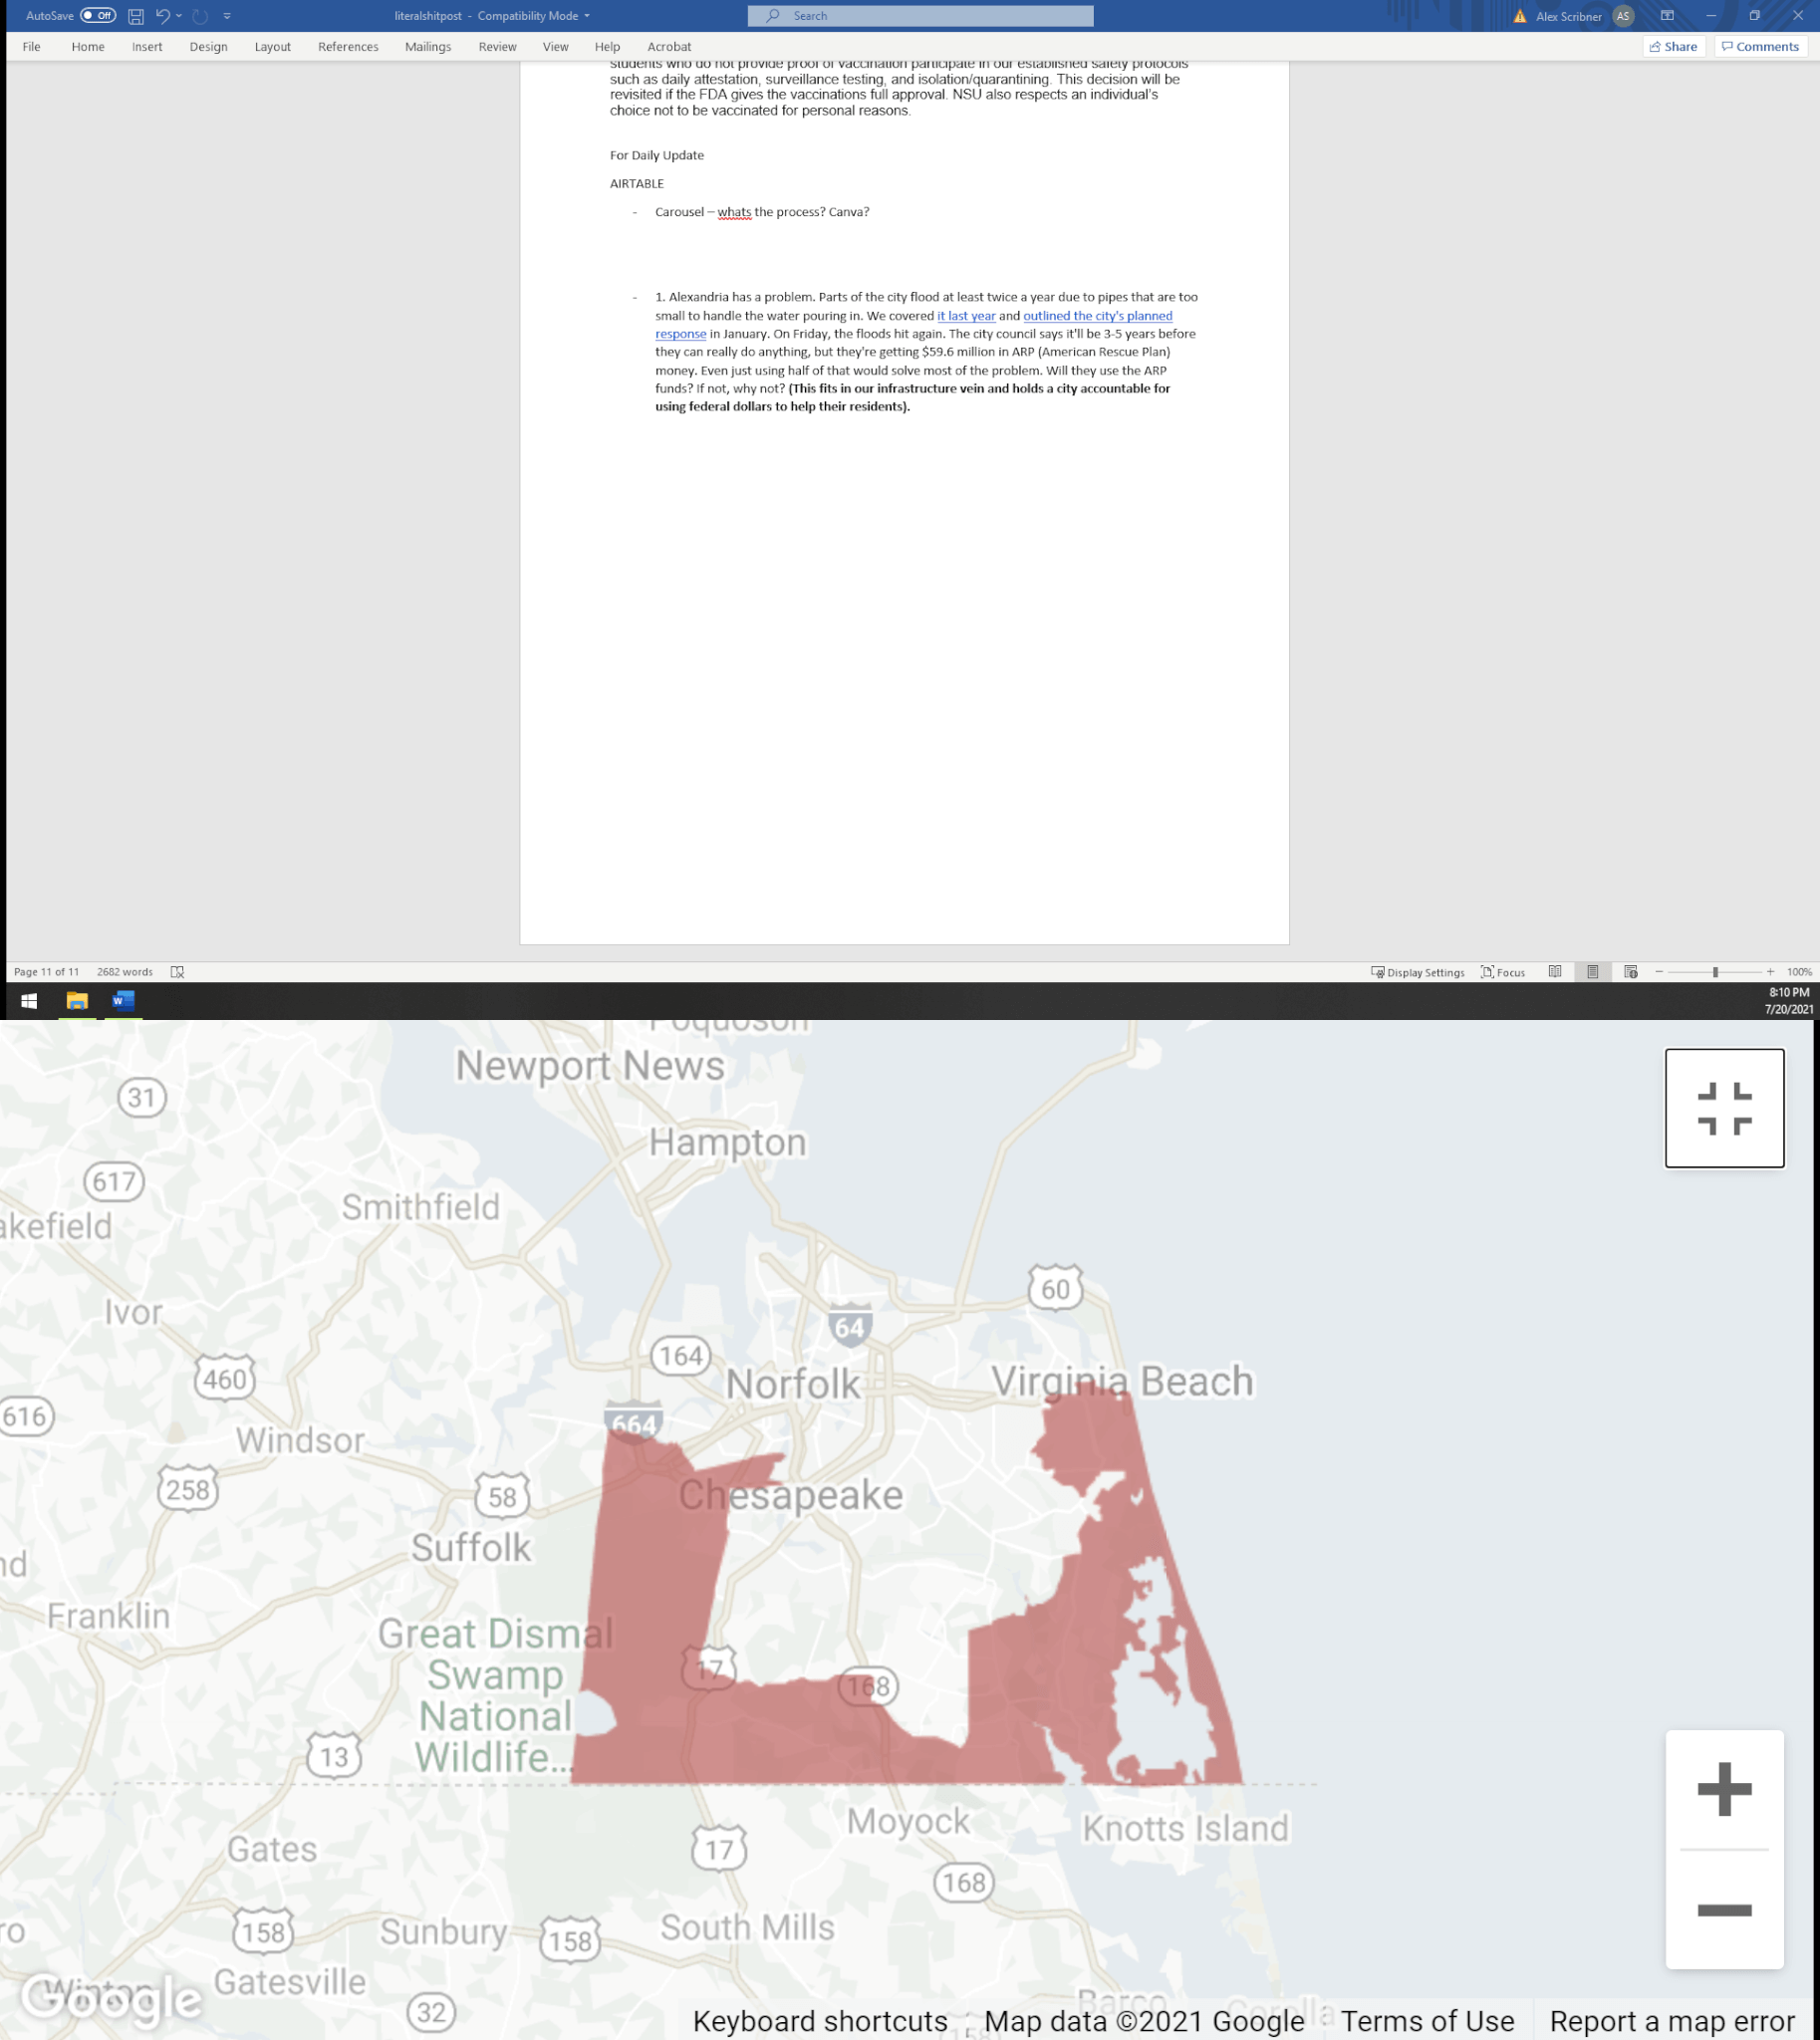Switch to Read Mode view icon
This screenshot has width=1820, height=2040.
point(1555,972)
